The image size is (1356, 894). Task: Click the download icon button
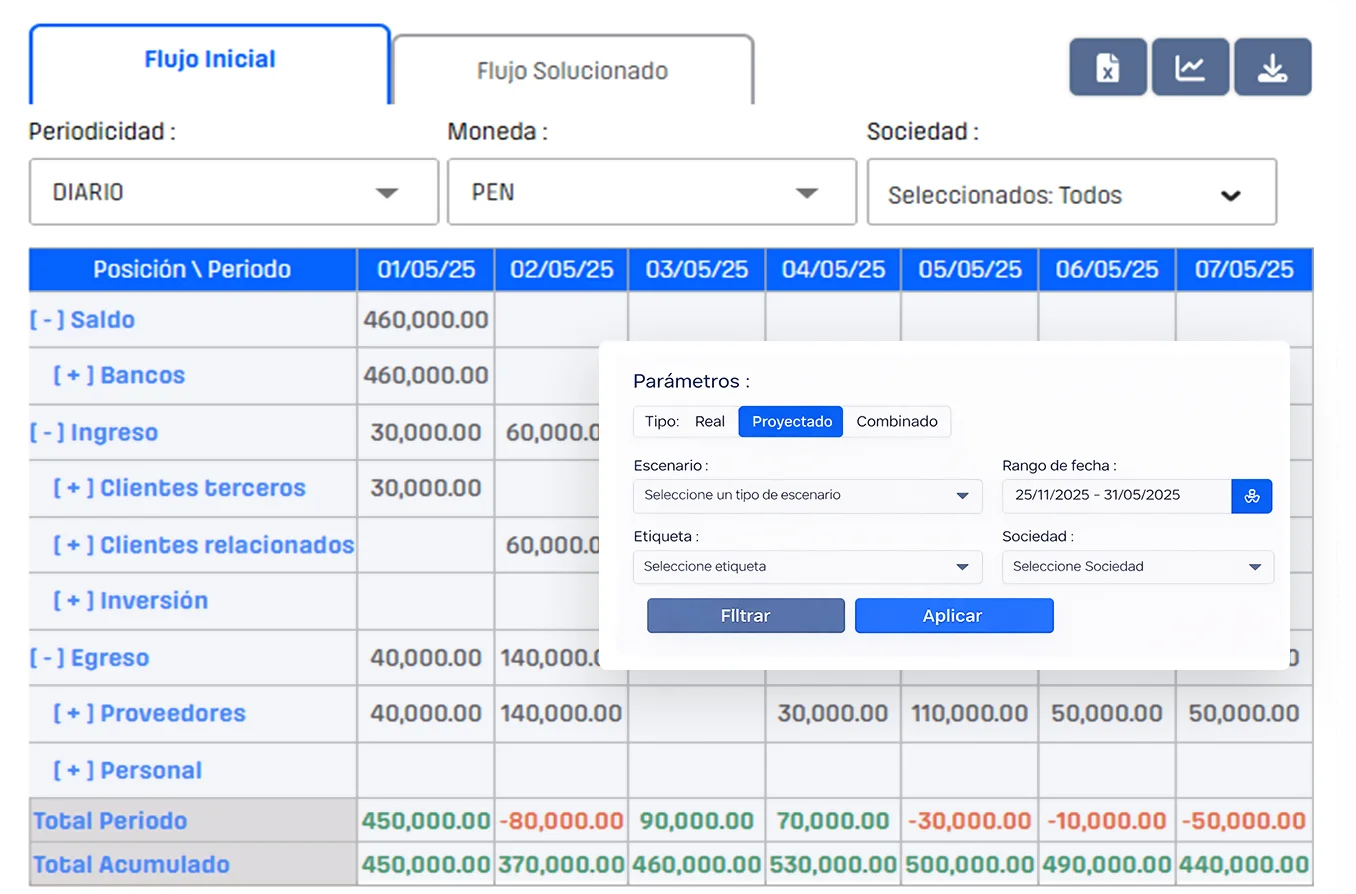click(1272, 68)
